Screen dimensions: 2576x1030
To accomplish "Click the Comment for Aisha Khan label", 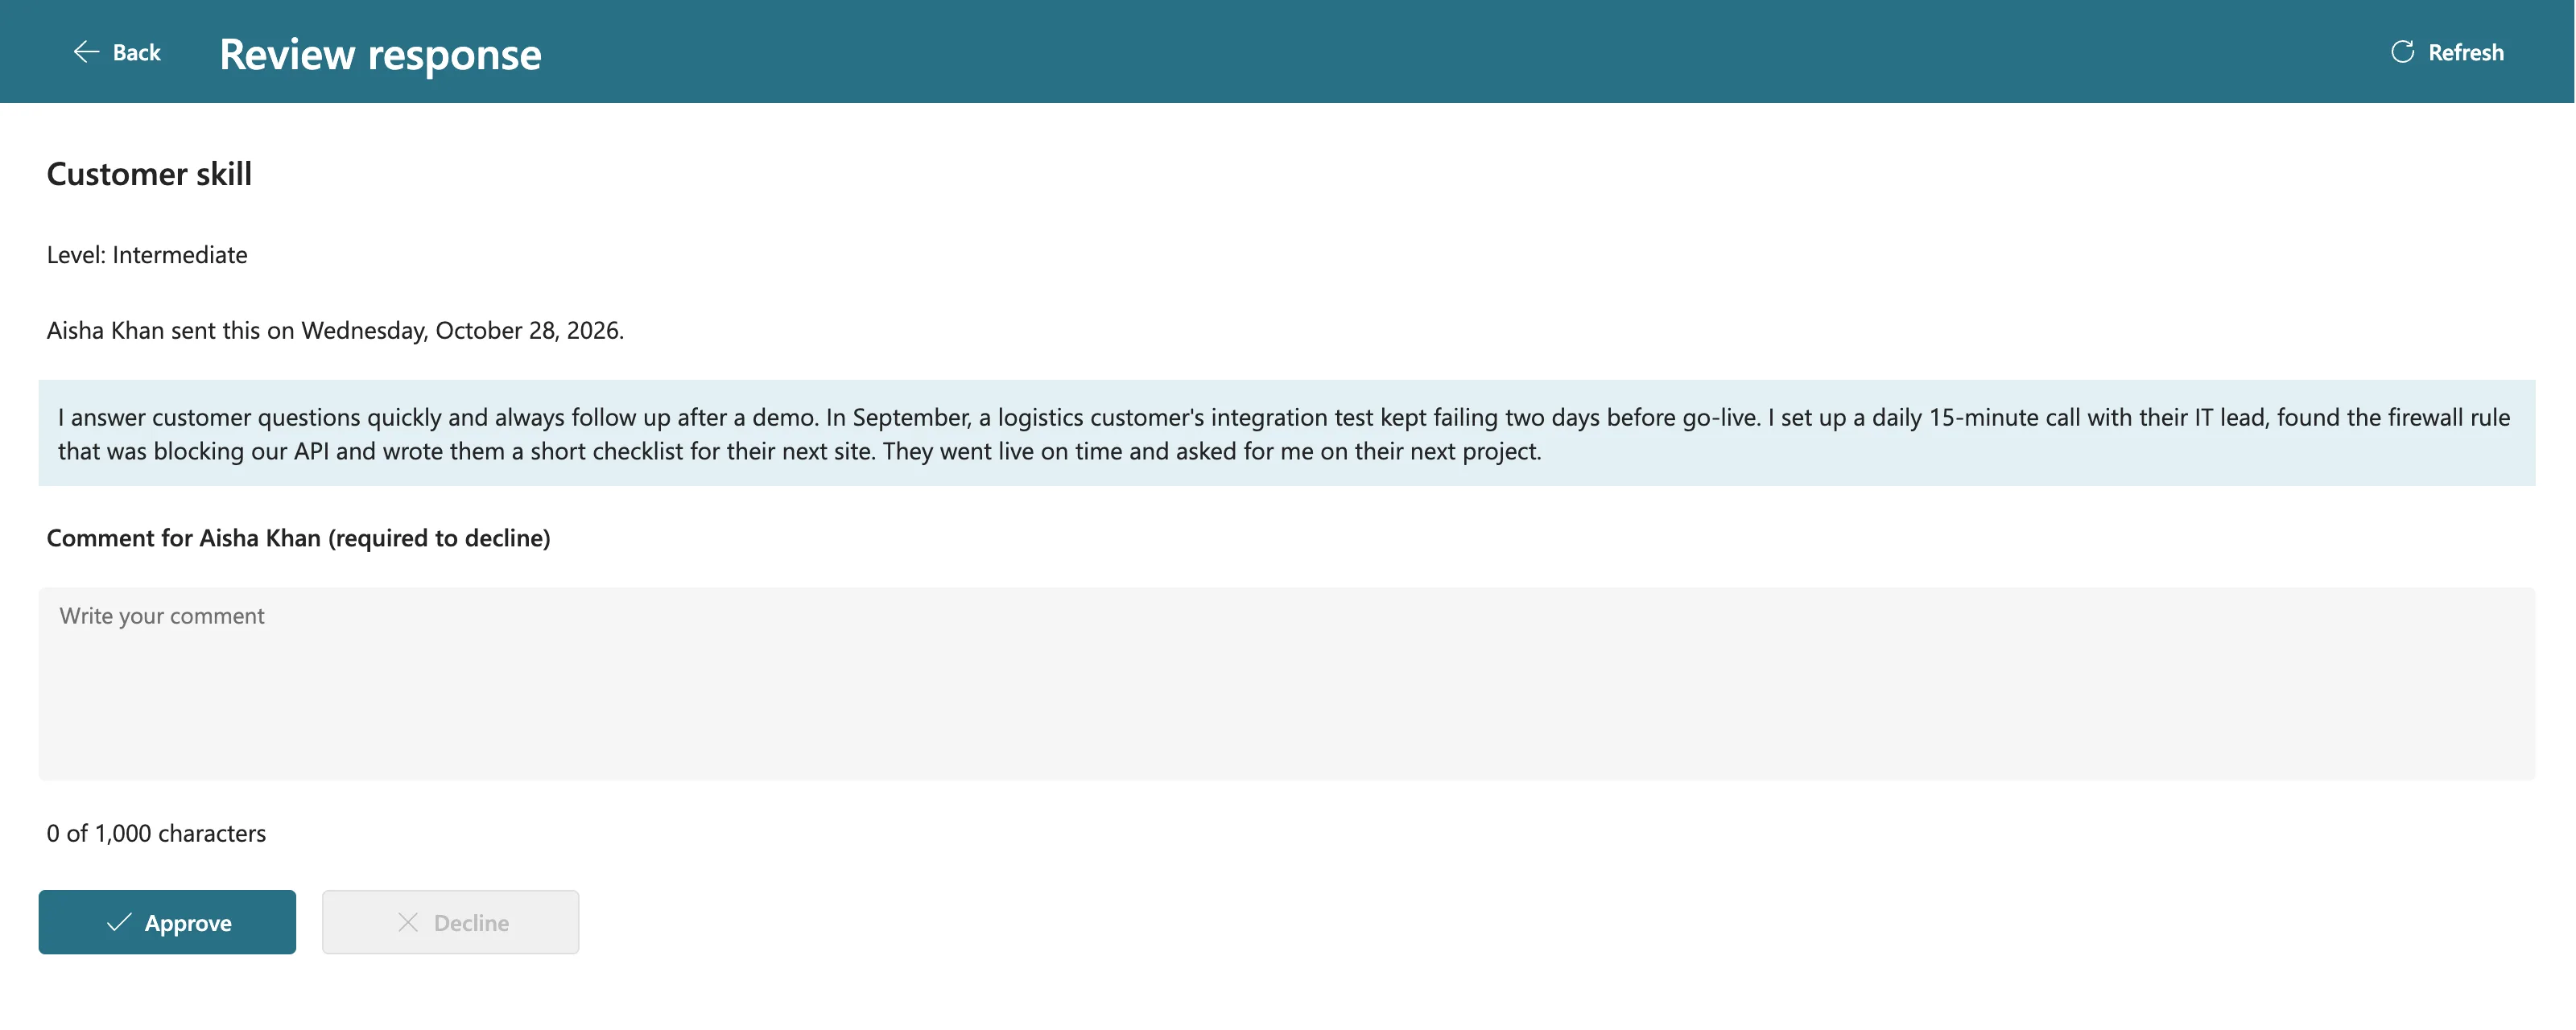I will click(298, 538).
